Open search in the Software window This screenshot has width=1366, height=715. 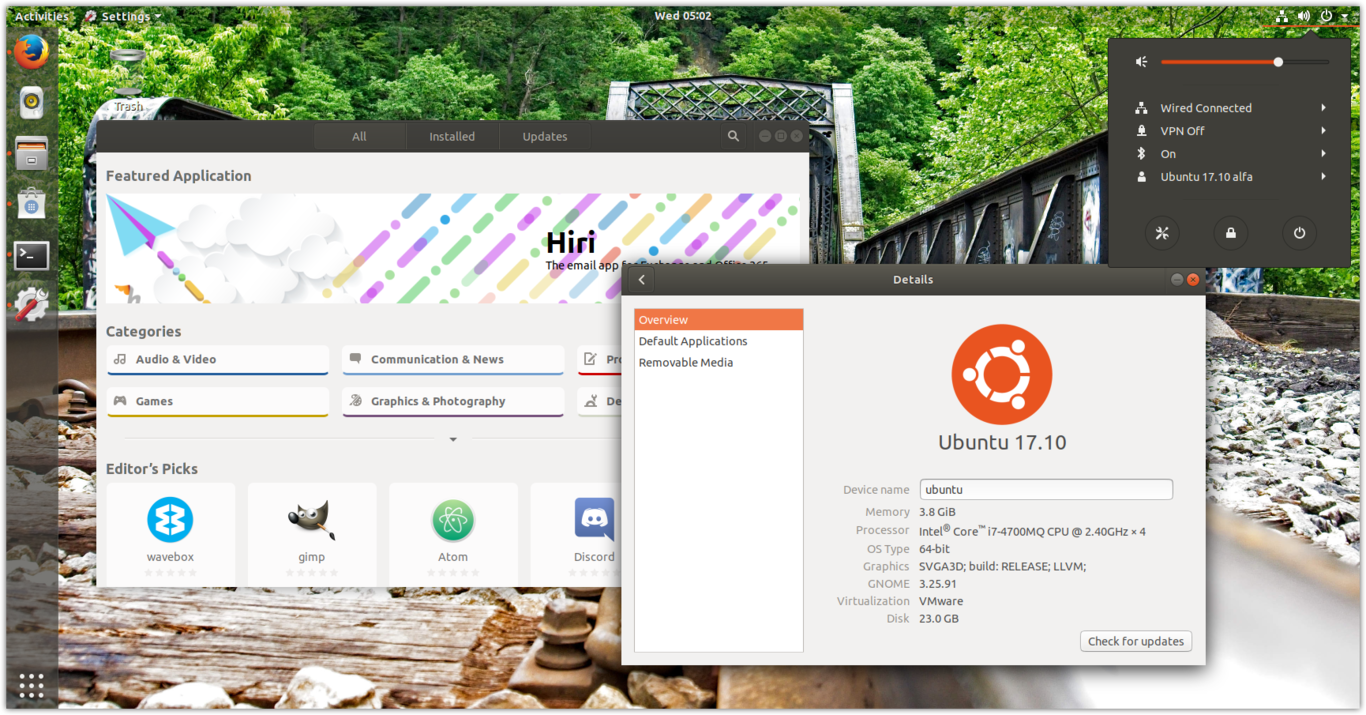[733, 136]
